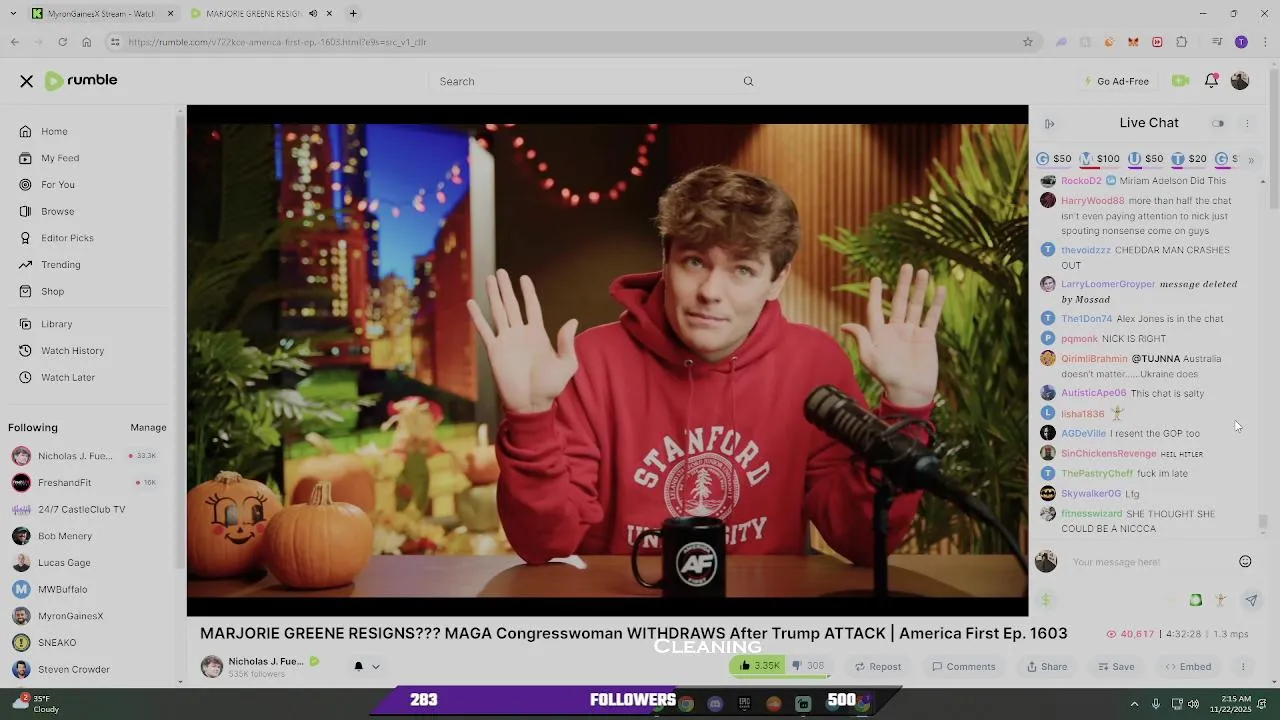Open My Feed in the sidebar
1280x720 pixels.
[x=60, y=158]
